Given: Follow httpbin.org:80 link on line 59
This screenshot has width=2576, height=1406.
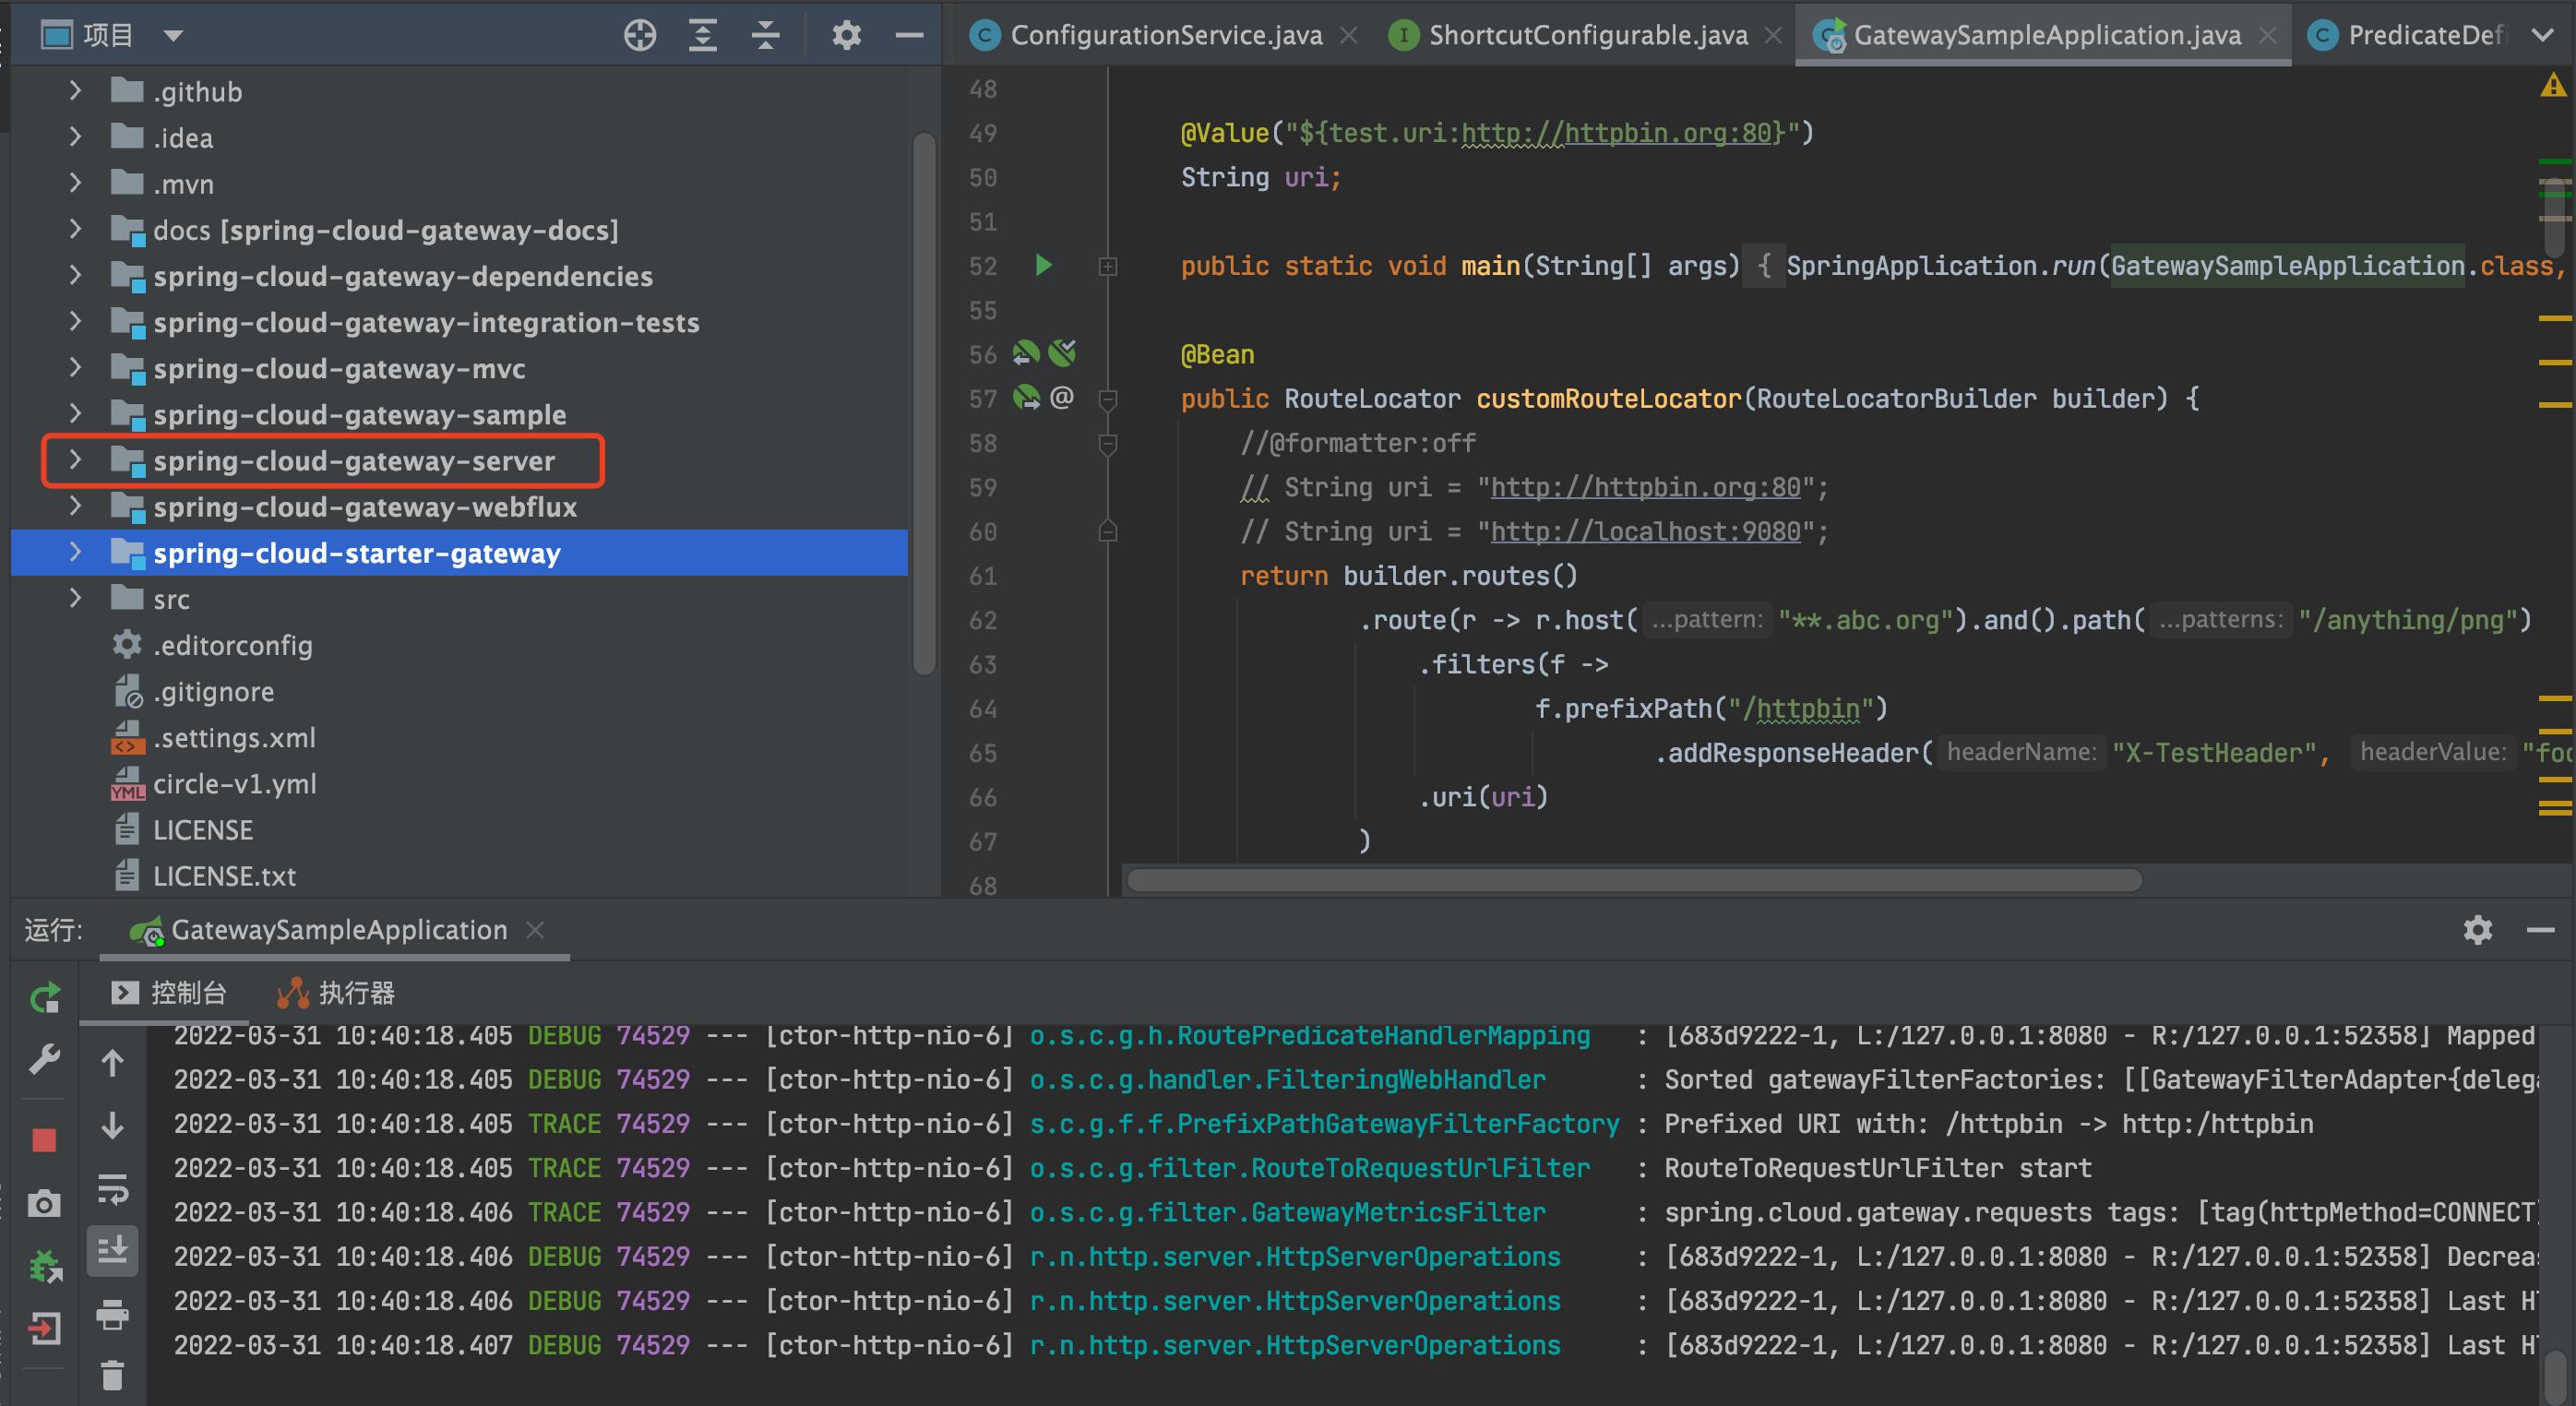Looking at the screenshot, I should tap(1645, 487).
